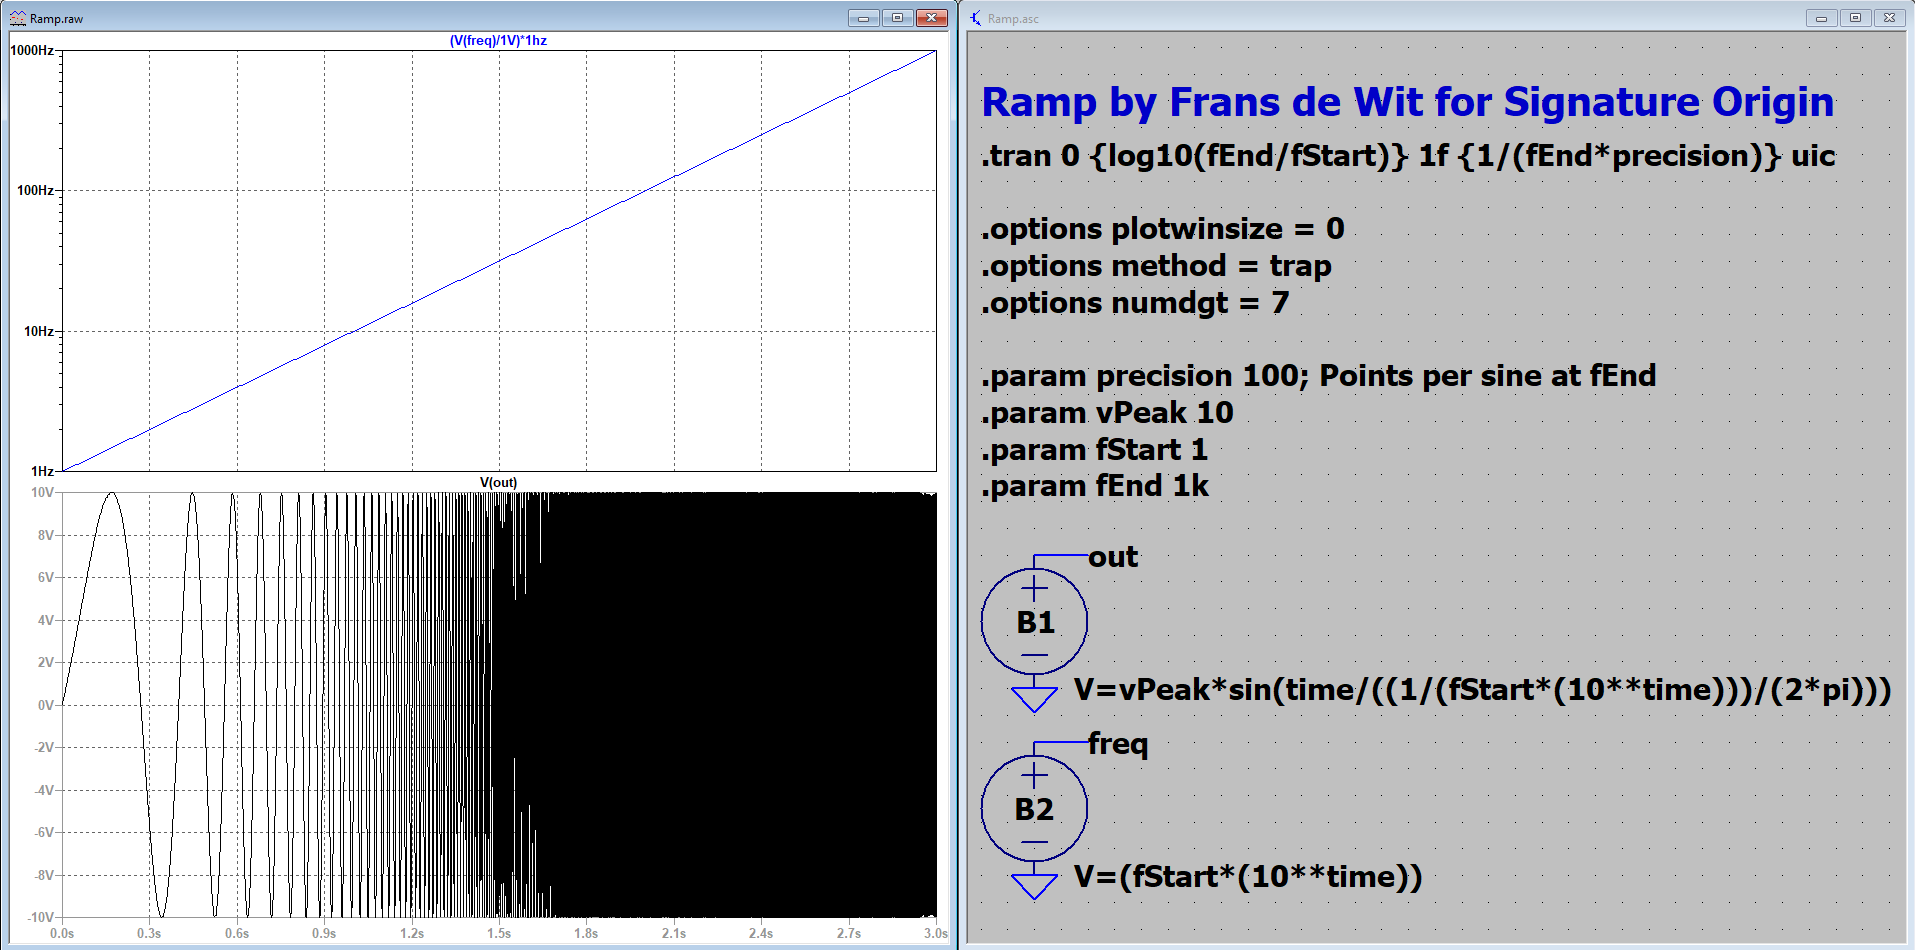Click the Ramp.asc window title text
The width and height of the screenshot is (1915, 950).
click(1013, 19)
